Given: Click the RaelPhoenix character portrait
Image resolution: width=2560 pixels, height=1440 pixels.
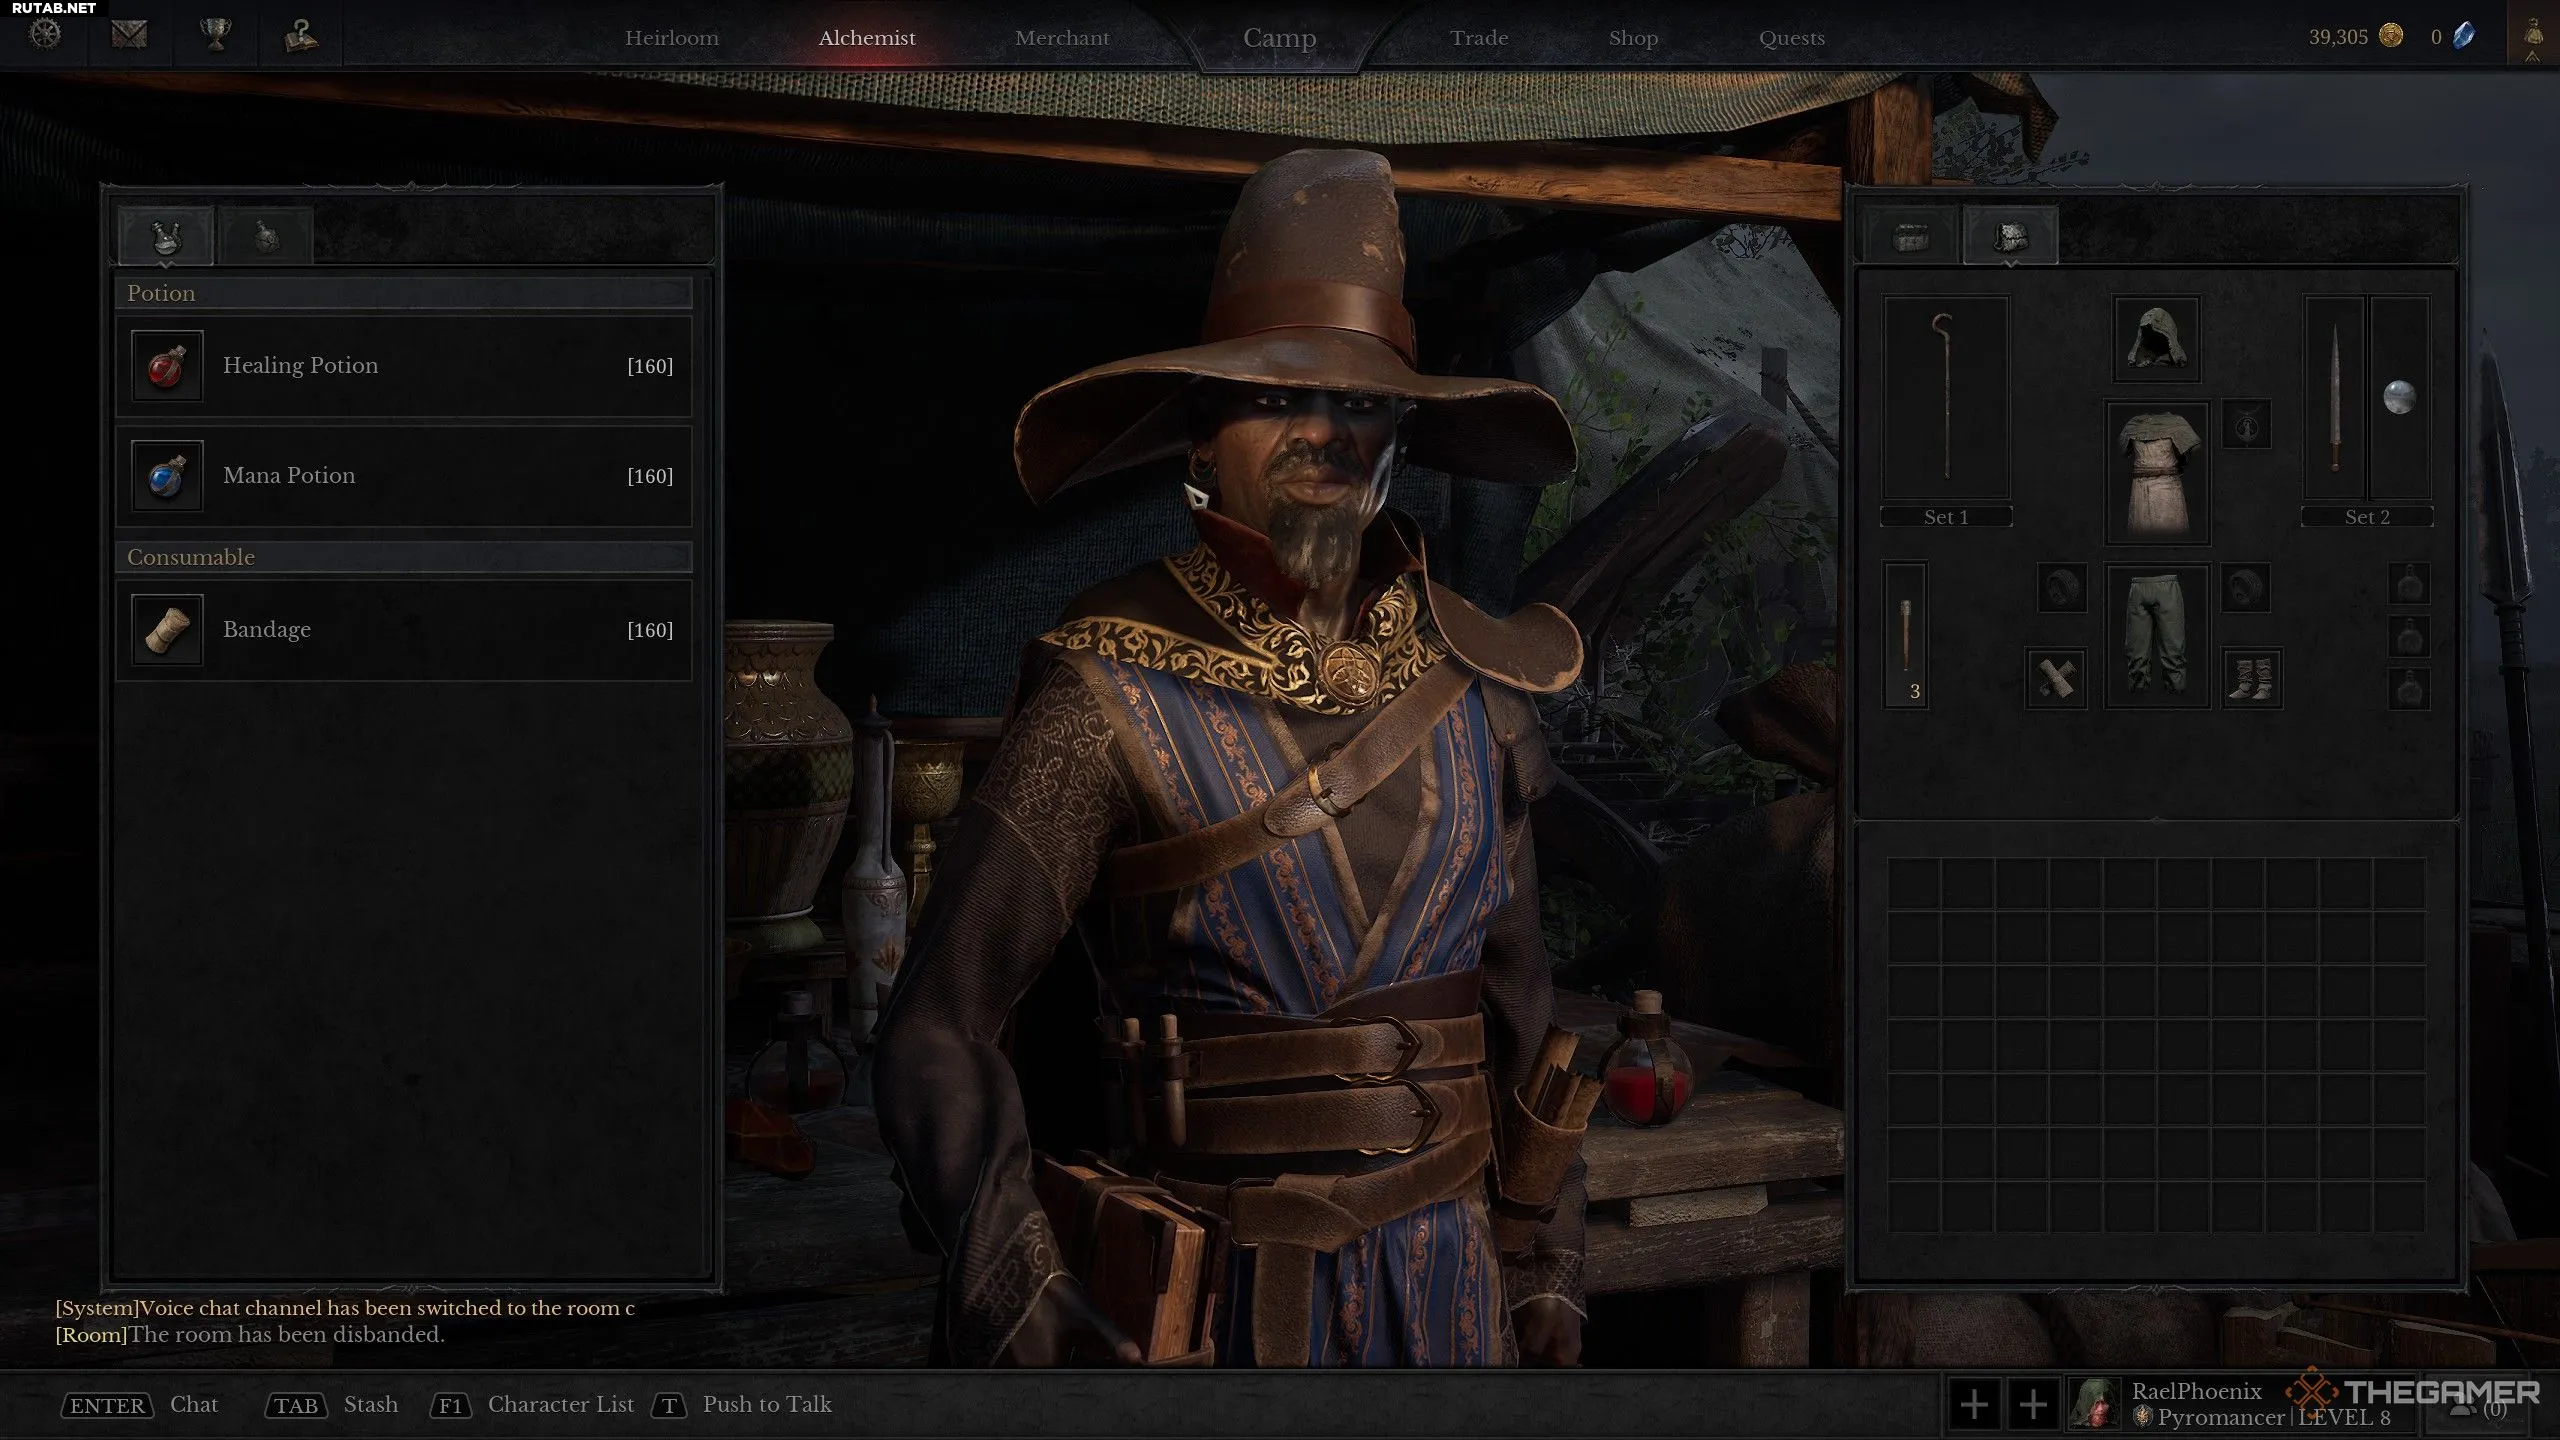Looking at the screenshot, I should pyautogui.click(x=2093, y=1404).
